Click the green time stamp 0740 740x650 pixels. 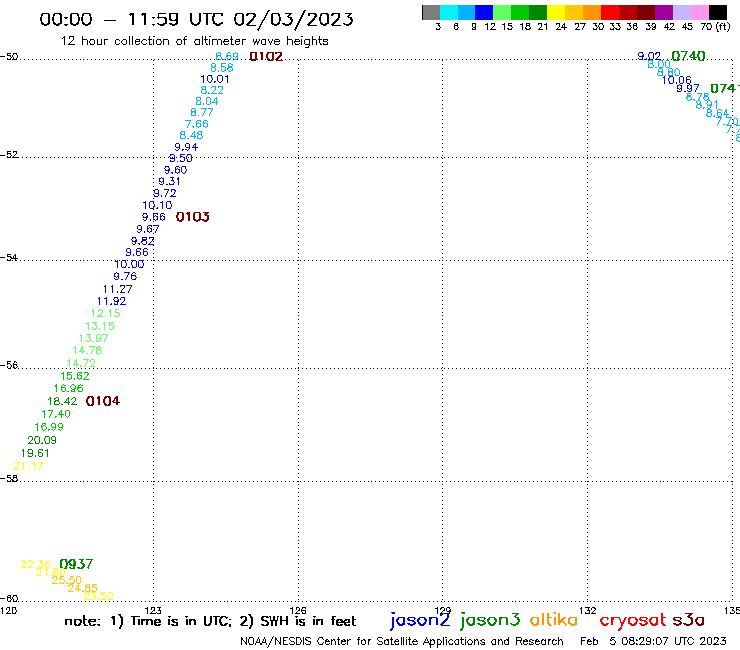tap(688, 56)
